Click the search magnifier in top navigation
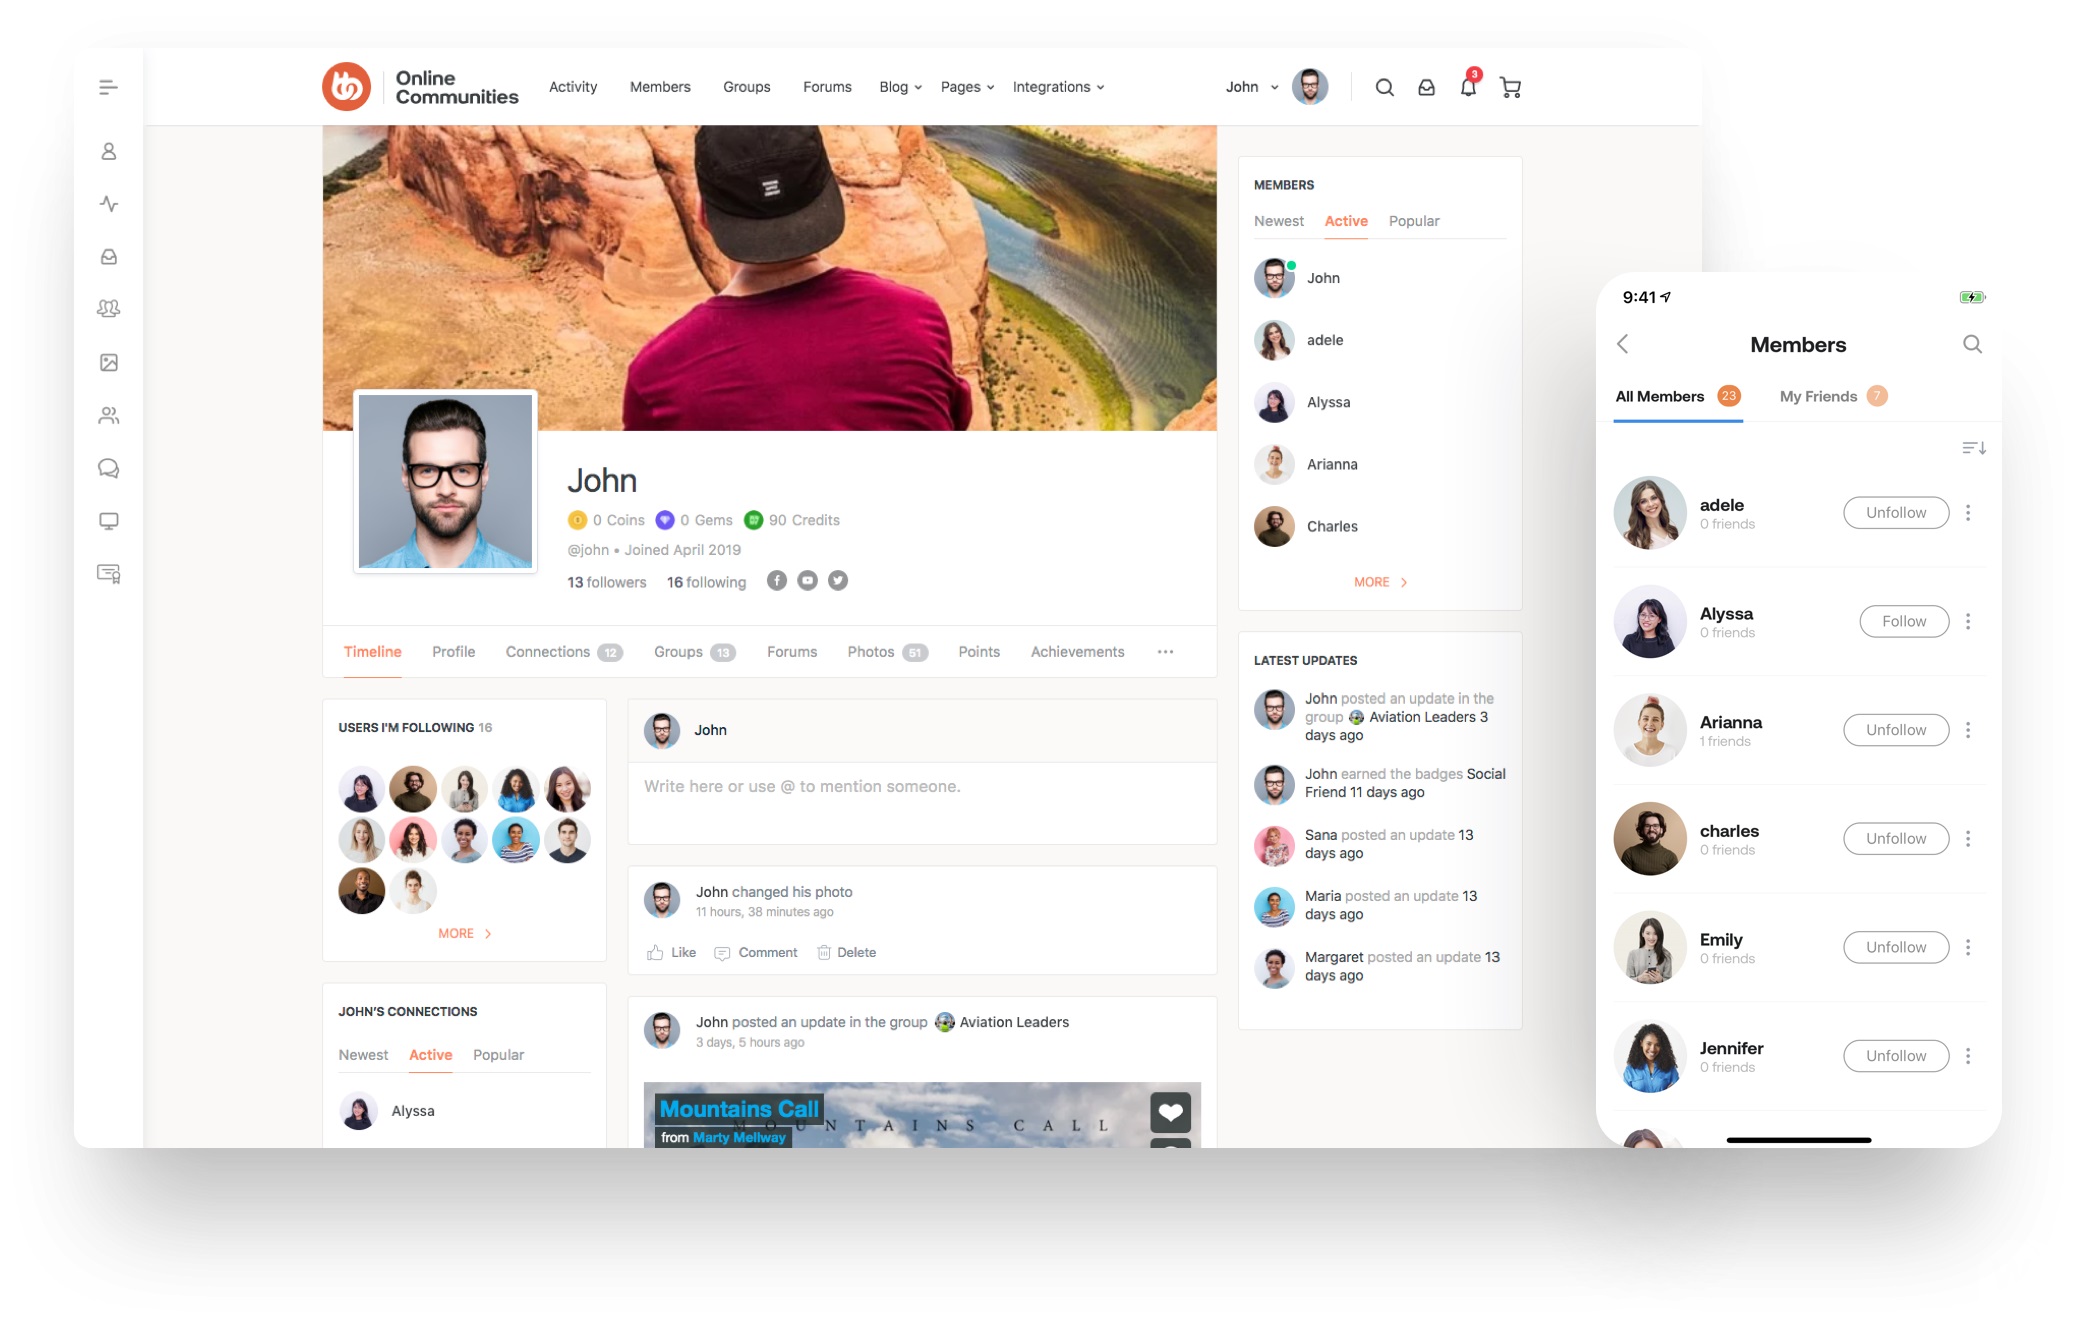The width and height of the screenshot is (2076, 1322). coord(1384,88)
